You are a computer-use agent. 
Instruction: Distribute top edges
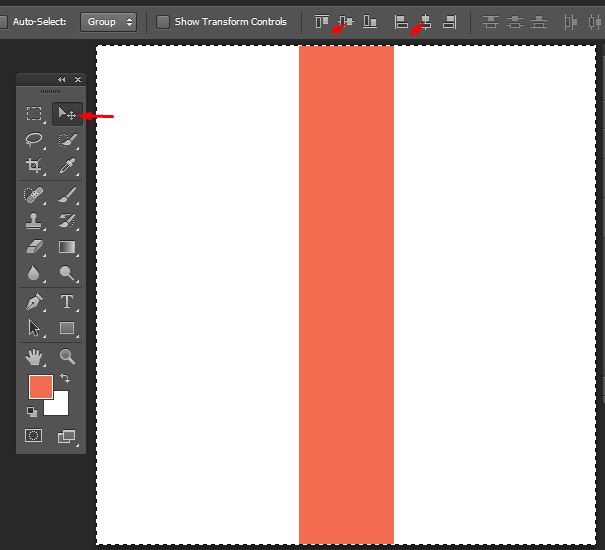click(x=491, y=22)
